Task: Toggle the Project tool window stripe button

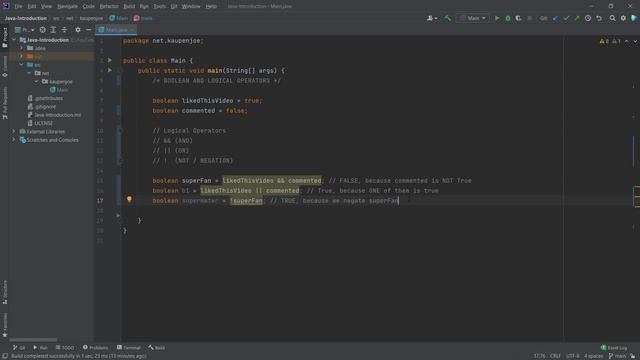Action: click(5, 38)
